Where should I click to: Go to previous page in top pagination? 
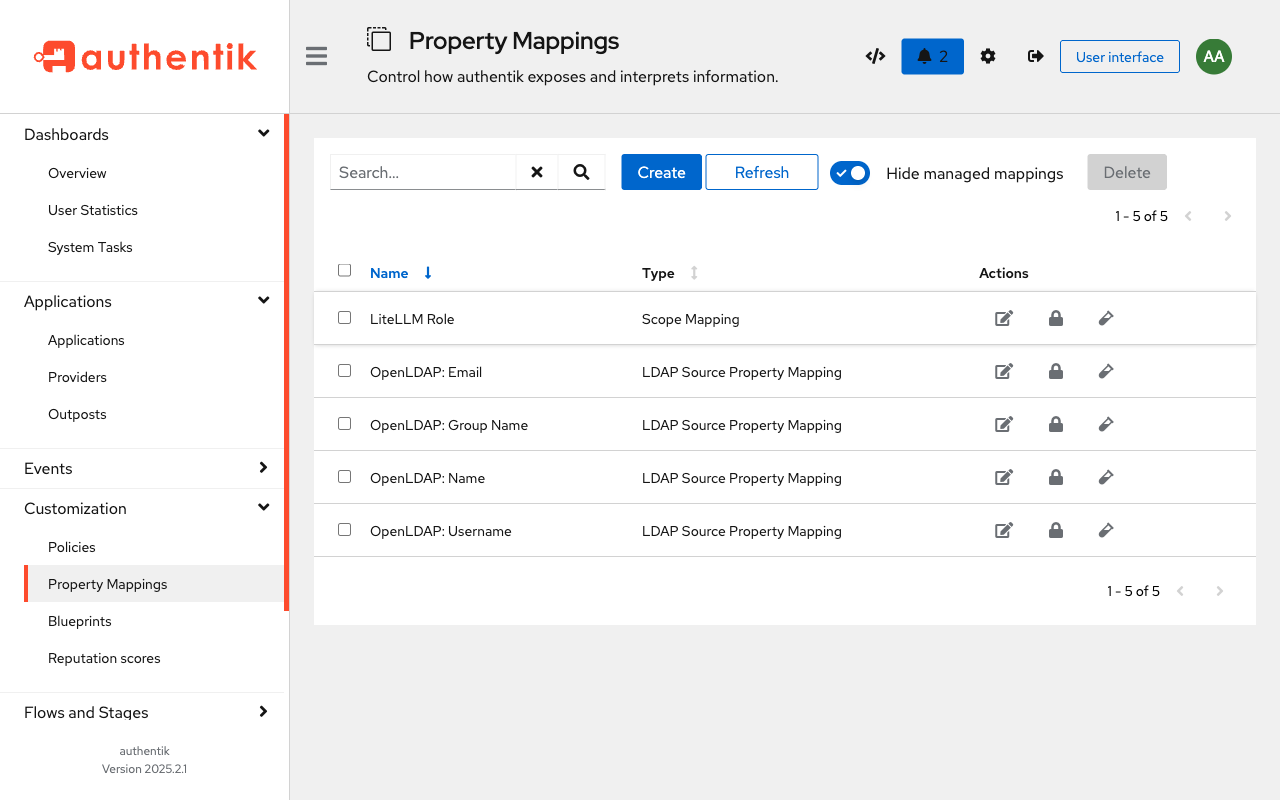1188,216
